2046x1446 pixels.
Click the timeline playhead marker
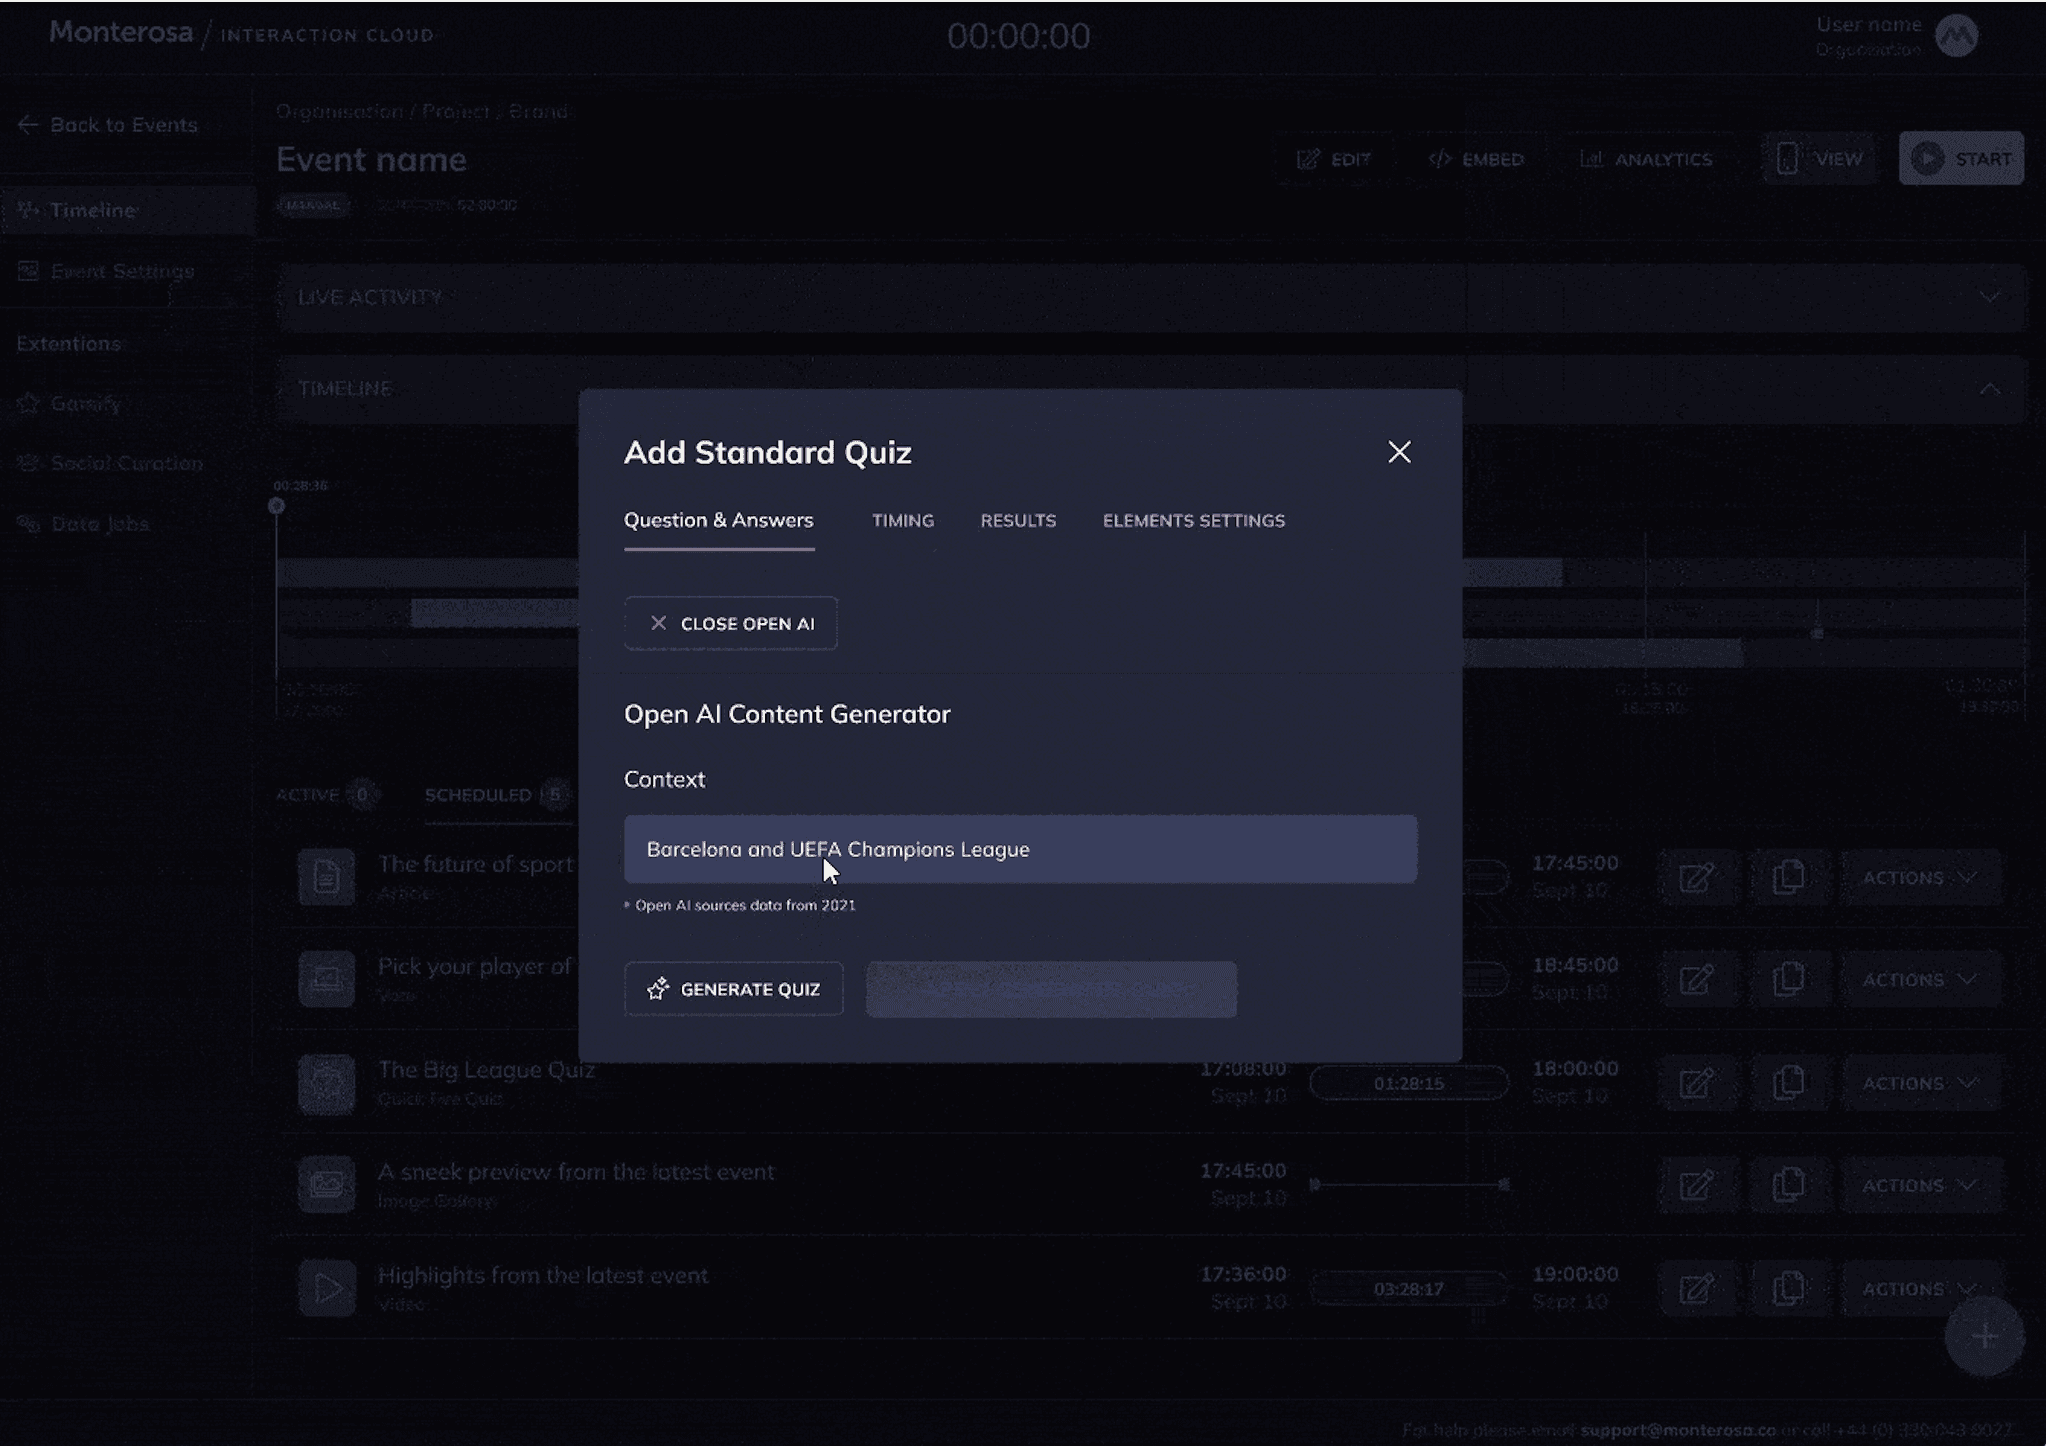click(277, 506)
